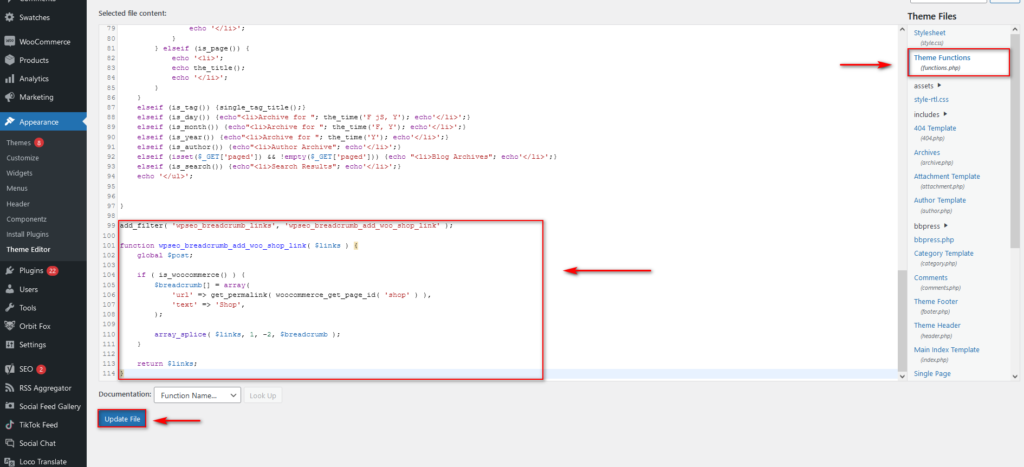
Task: Click the Marketing megaphone icon
Action: pyautogui.click(x=10, y=97)
